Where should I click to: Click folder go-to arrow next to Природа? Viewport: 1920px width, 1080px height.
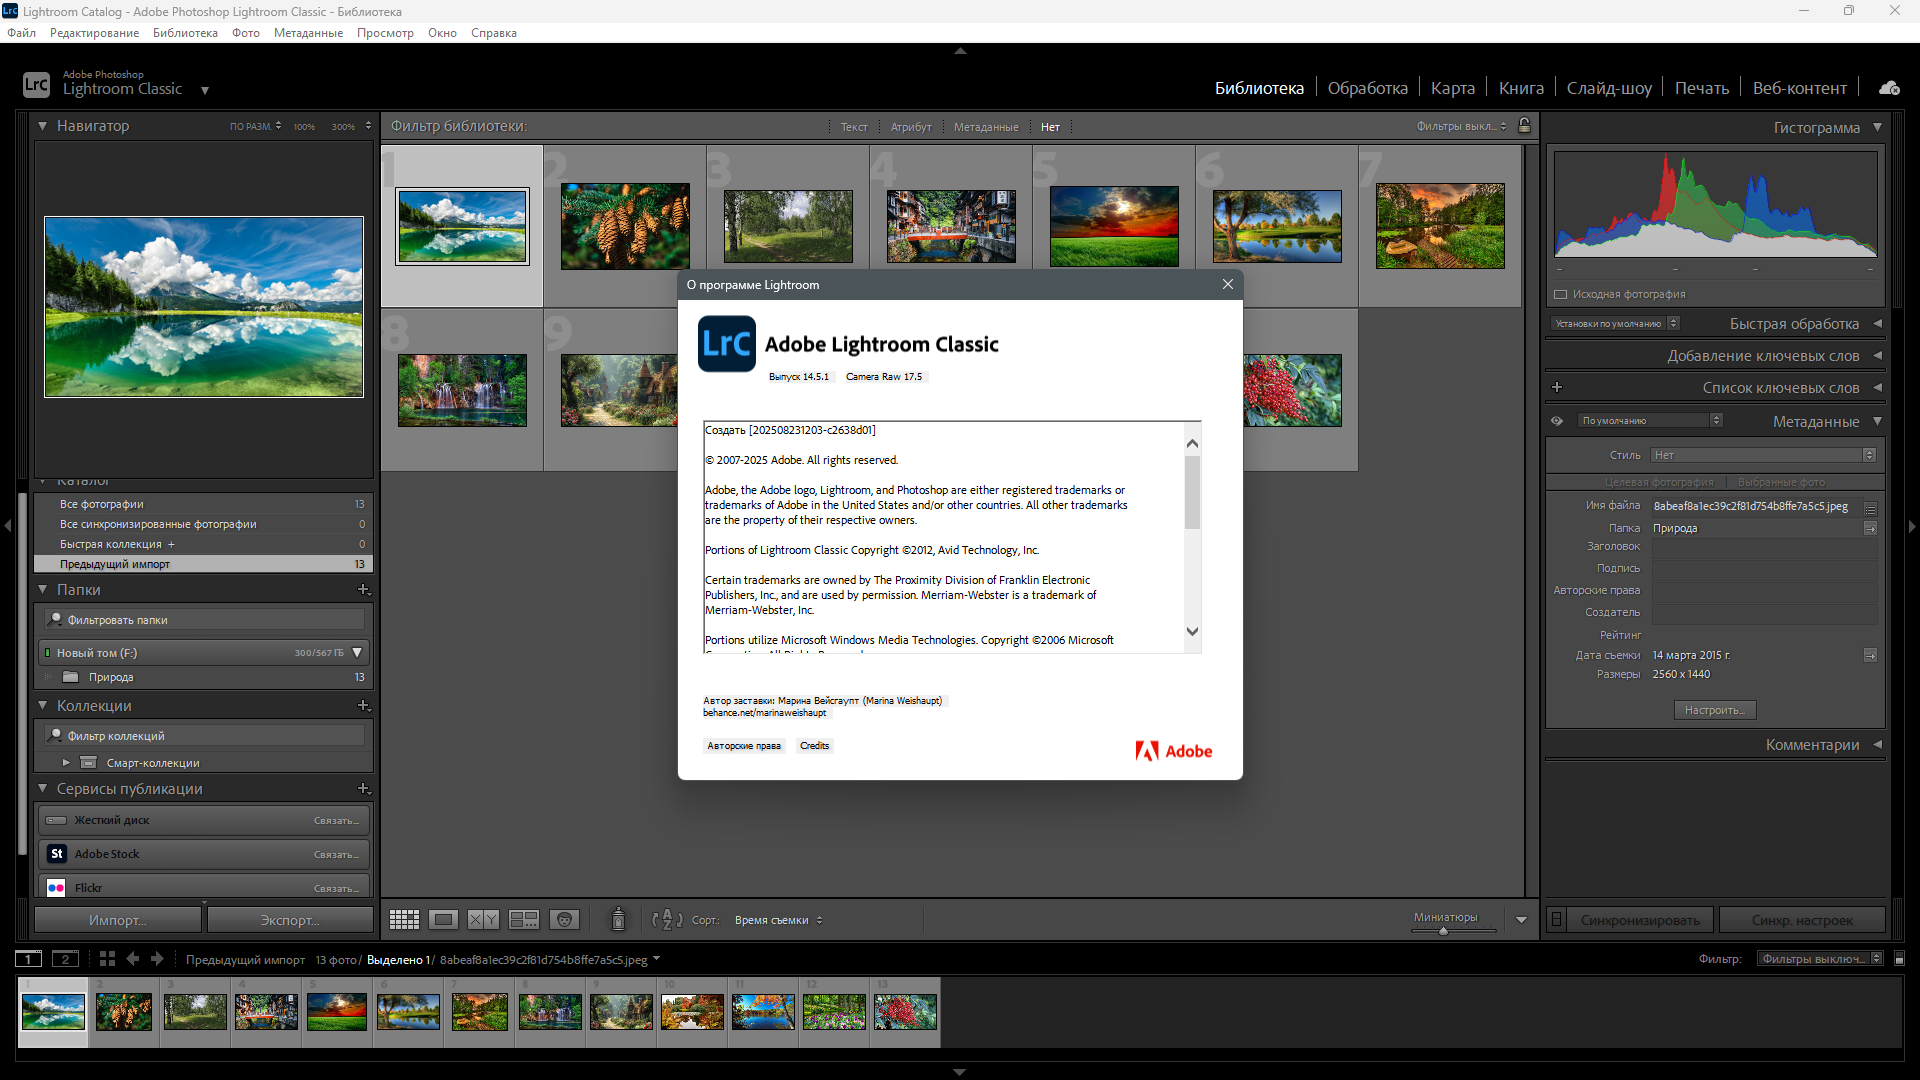[x=1870, y=528]
